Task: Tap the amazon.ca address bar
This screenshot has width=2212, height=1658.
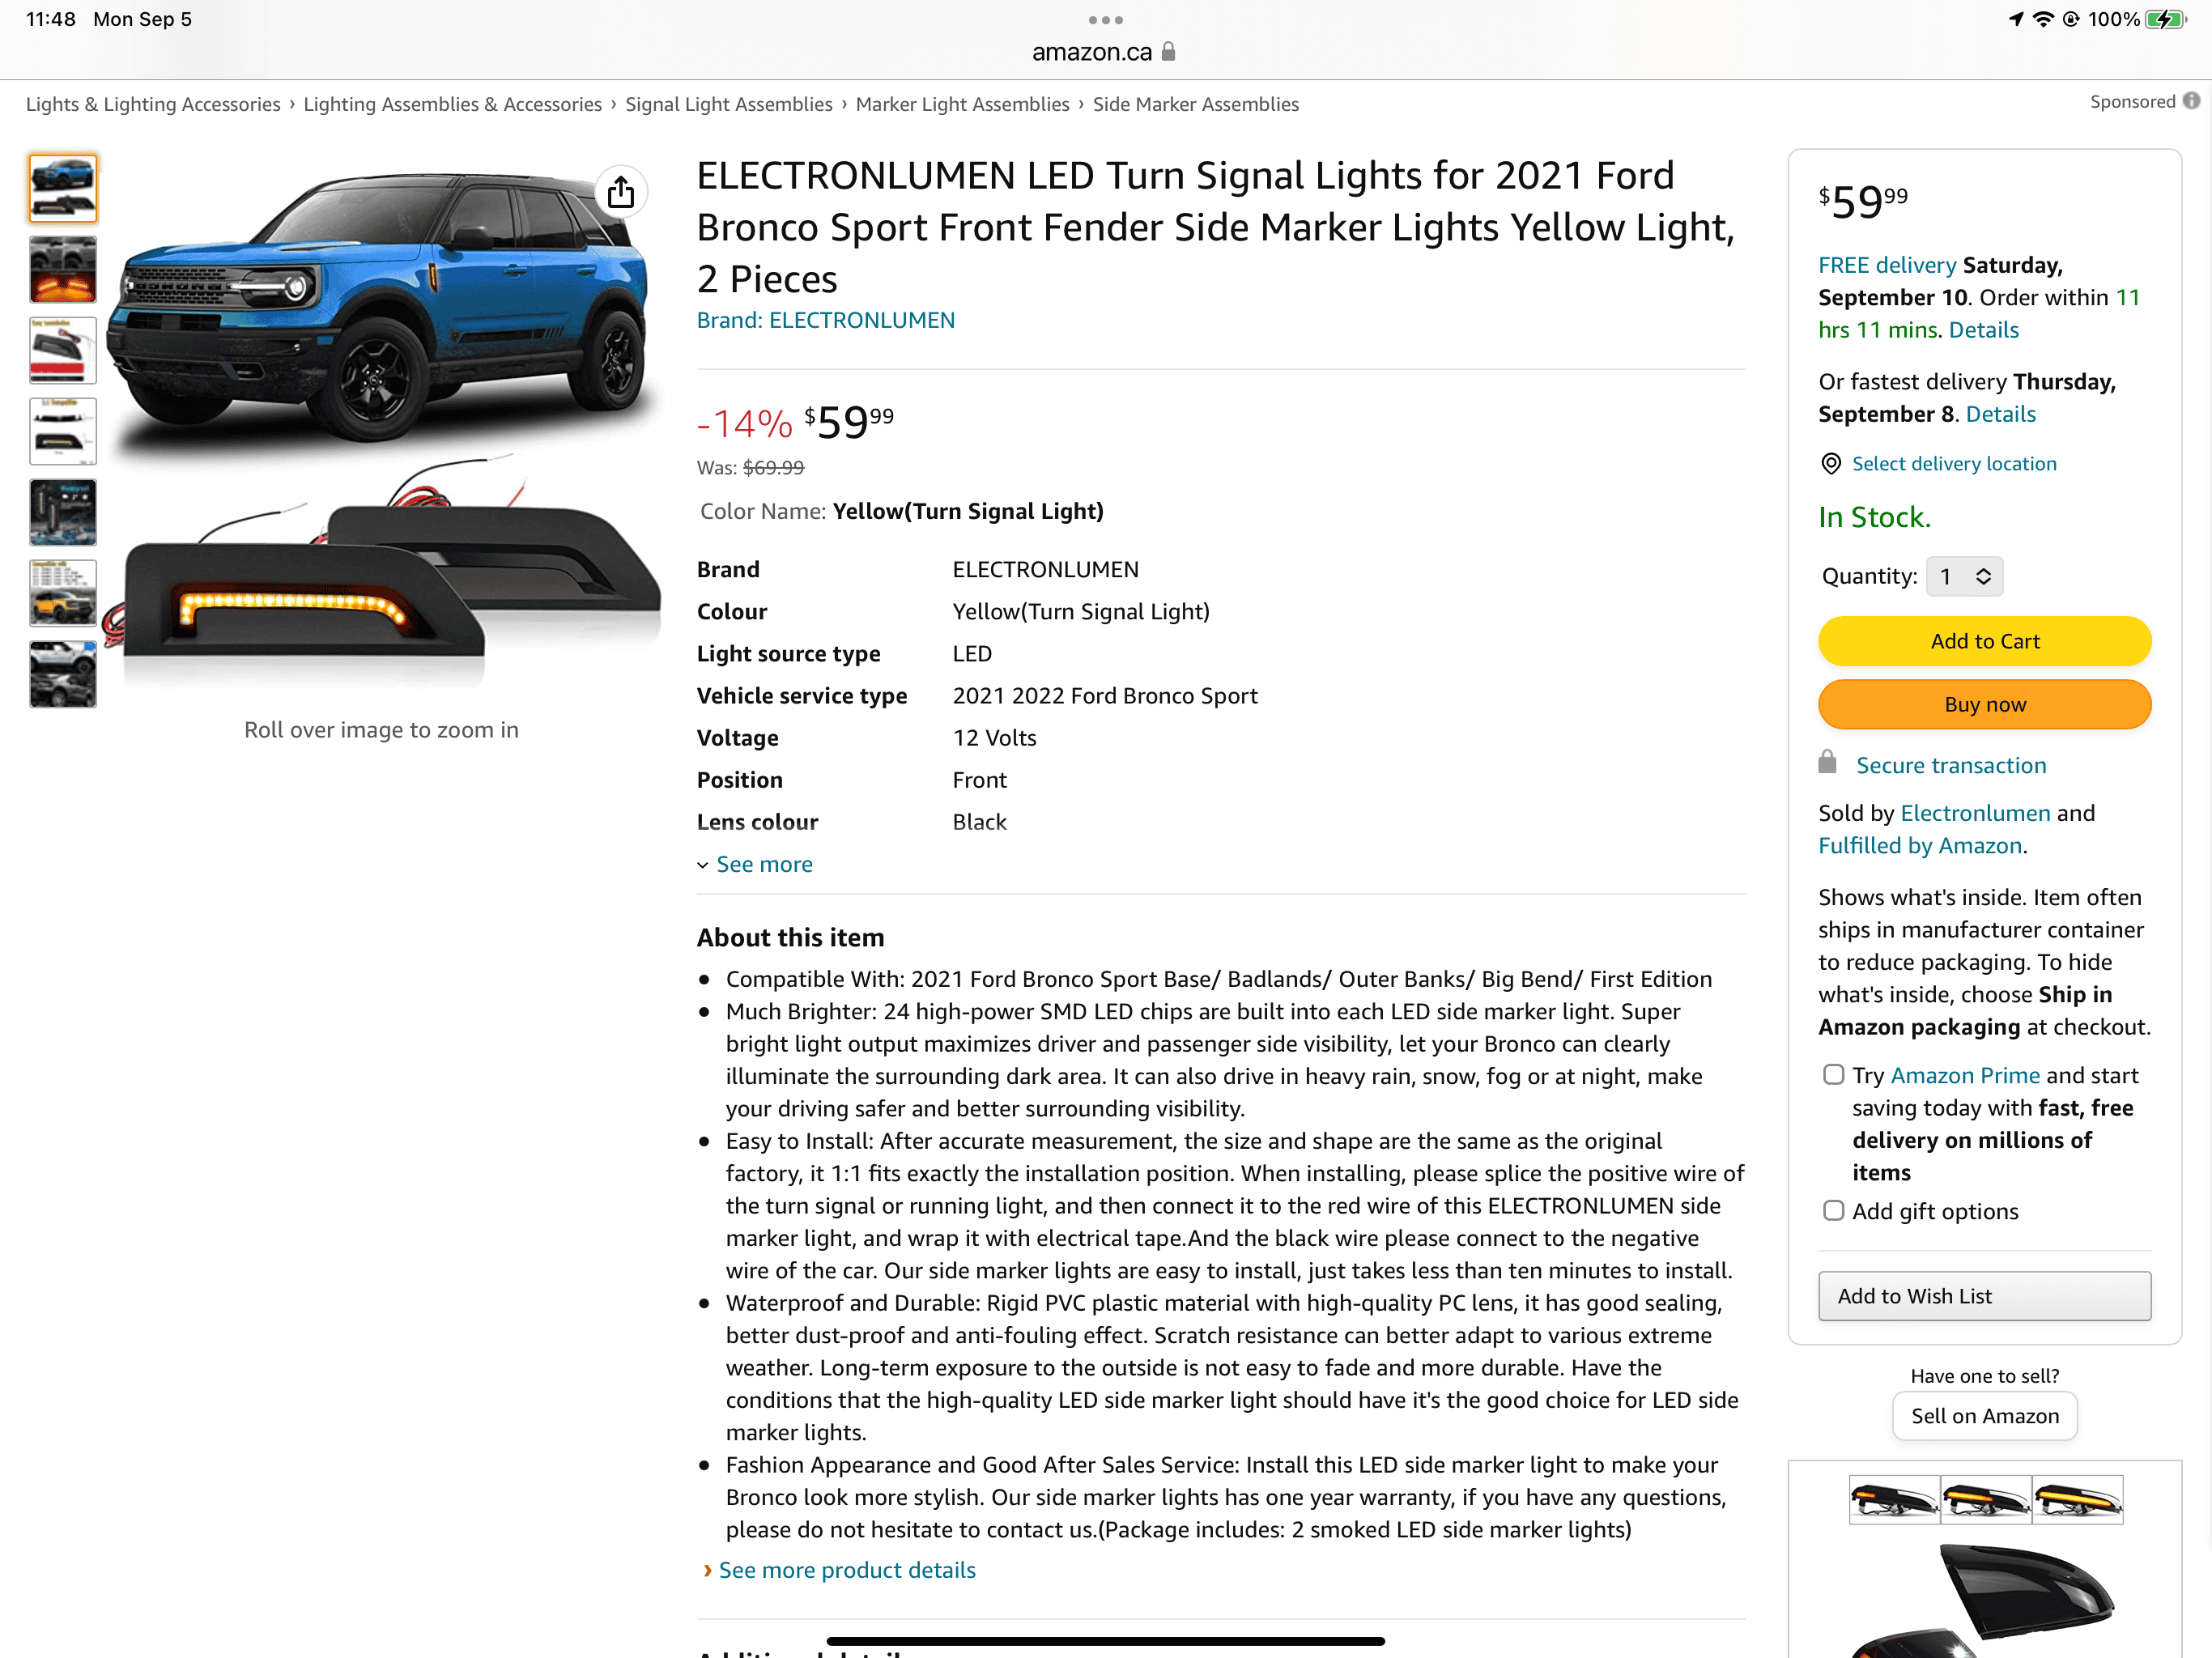Action: (1091, 51)
